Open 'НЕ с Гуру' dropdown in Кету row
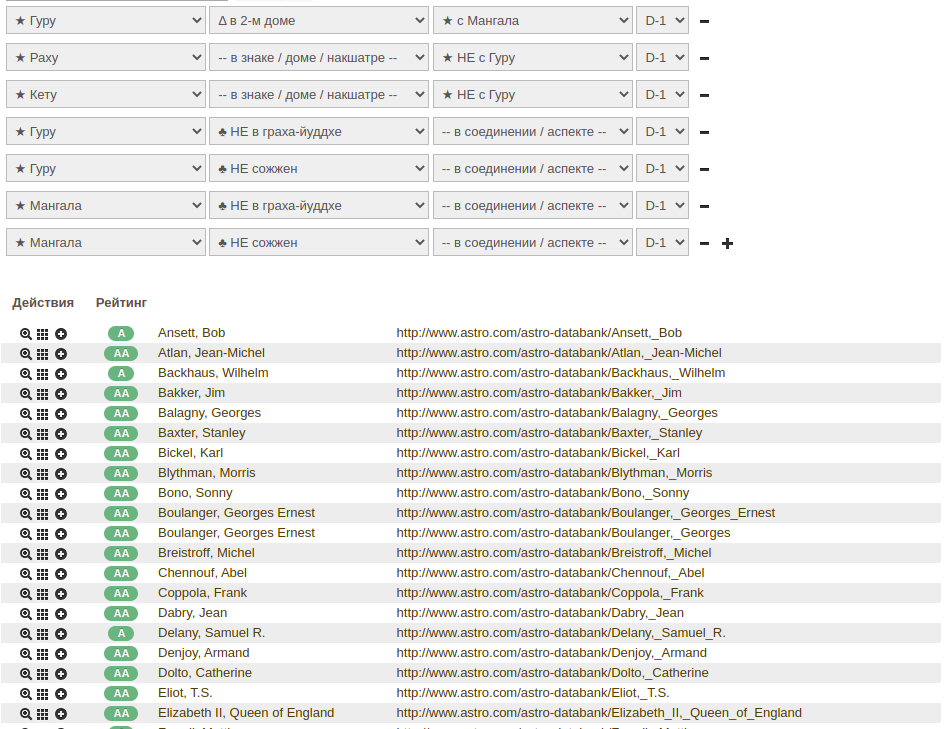Viewport: 950px width, 729px height. pos(533,95)
